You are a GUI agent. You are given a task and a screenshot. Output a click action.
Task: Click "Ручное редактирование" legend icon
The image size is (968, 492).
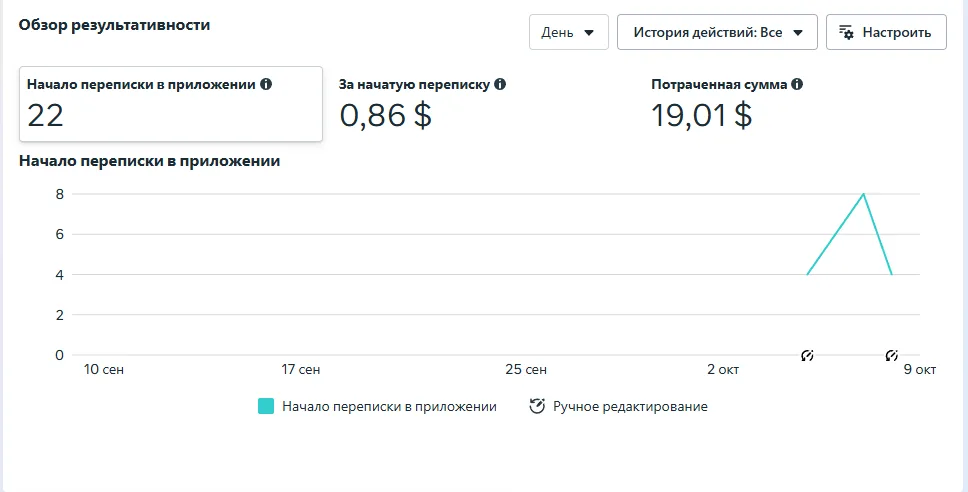coord(537,406)
